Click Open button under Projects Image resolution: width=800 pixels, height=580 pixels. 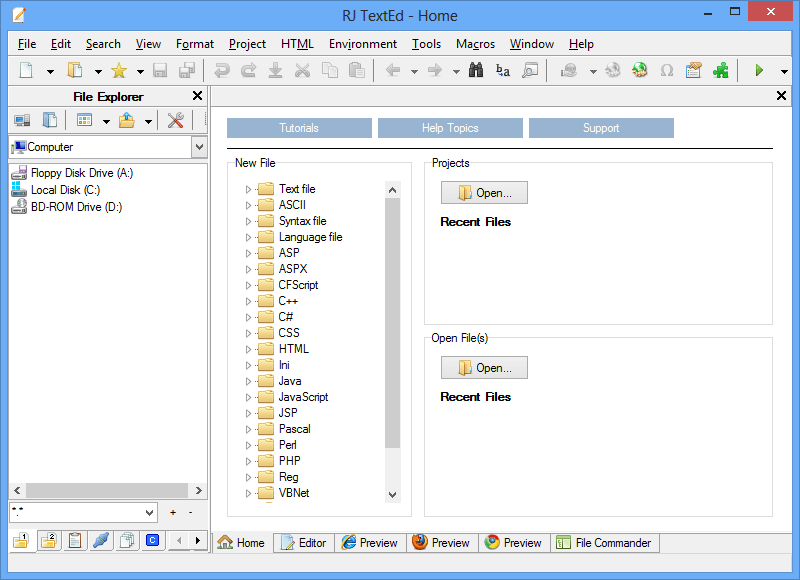coord(484,193)
